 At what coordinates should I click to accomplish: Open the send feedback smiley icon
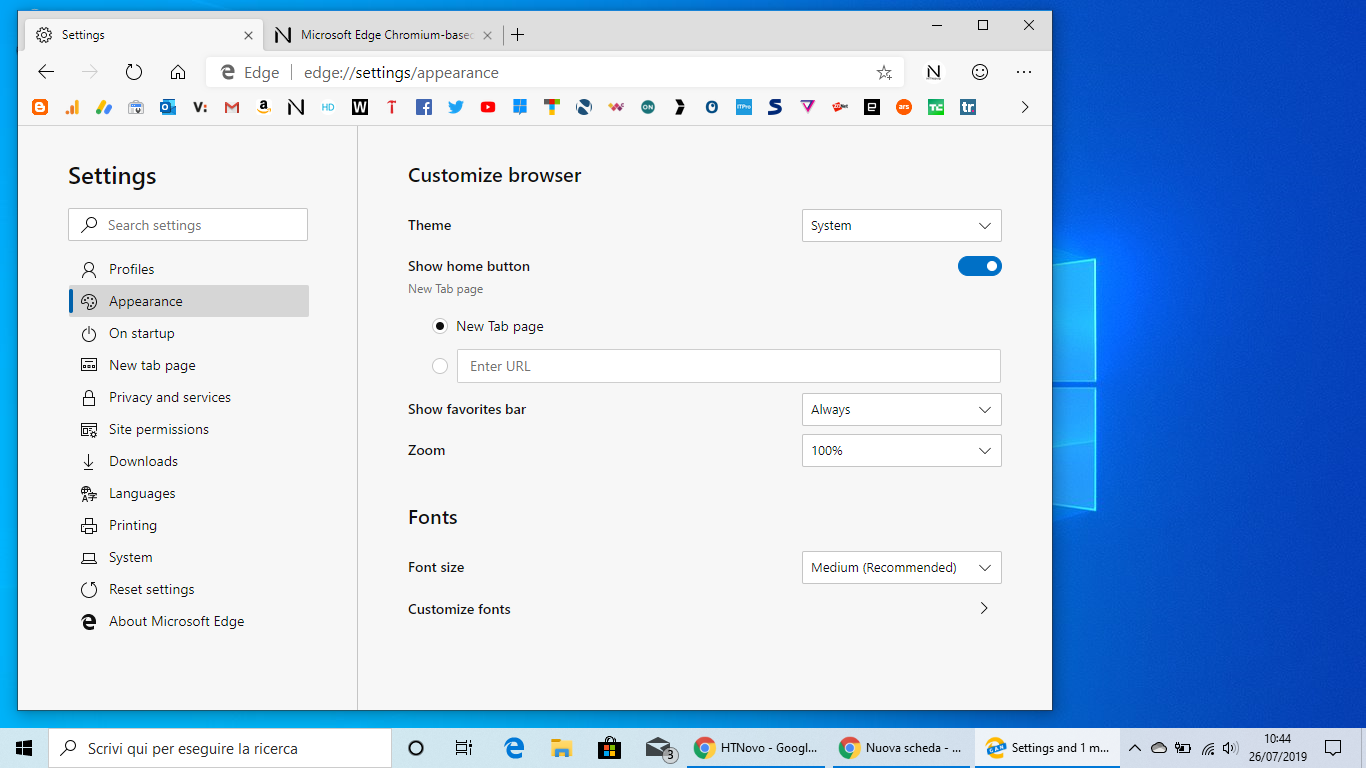pos(980,72)
